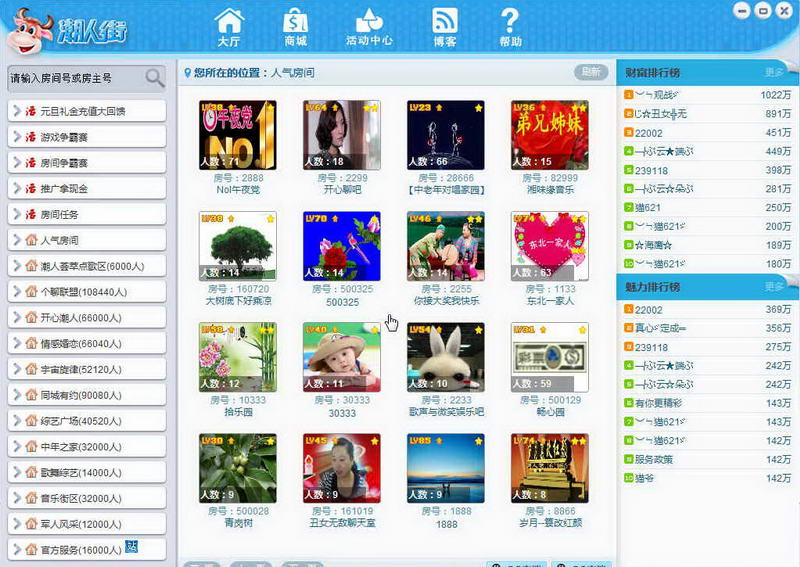Expand 潮人荟萃点歌区(6000人) category
800x567 pixels.
(x=87, y=266)
